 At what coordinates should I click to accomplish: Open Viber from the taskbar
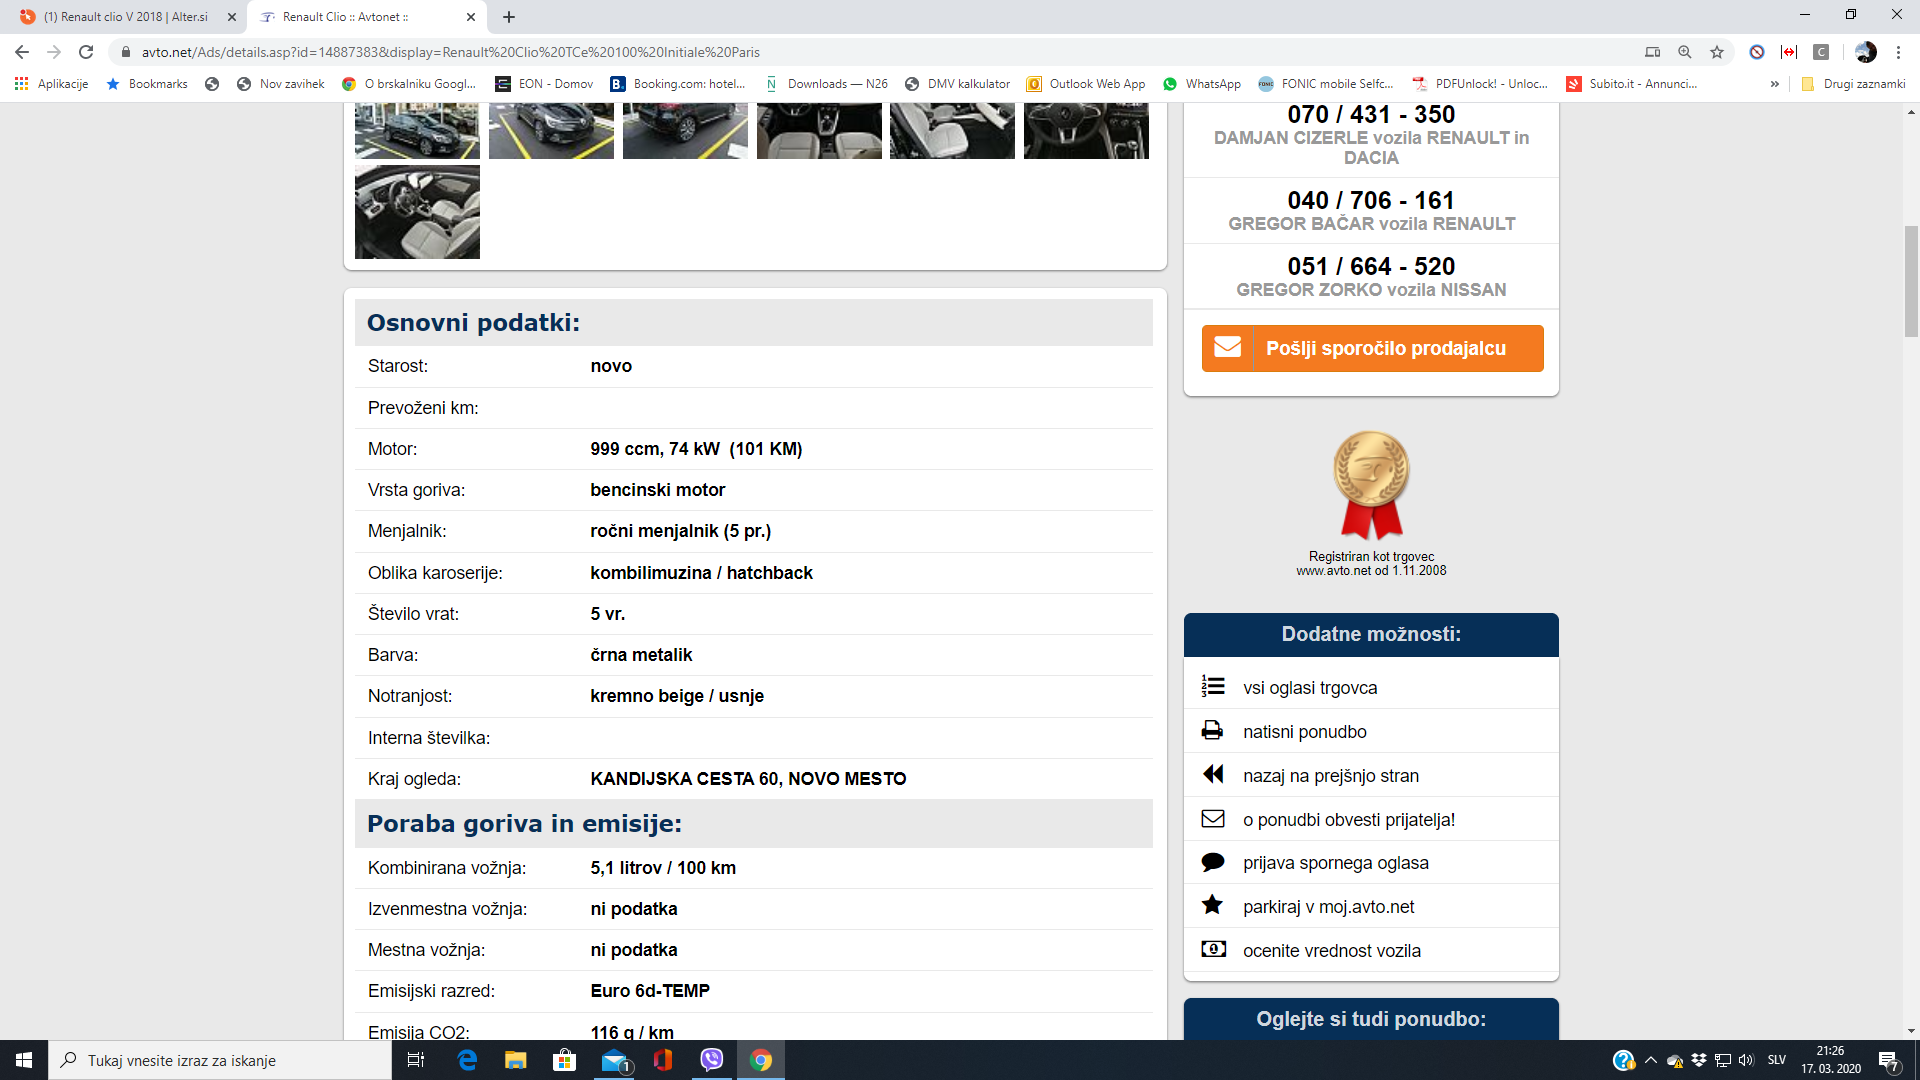coord(711,1060)
